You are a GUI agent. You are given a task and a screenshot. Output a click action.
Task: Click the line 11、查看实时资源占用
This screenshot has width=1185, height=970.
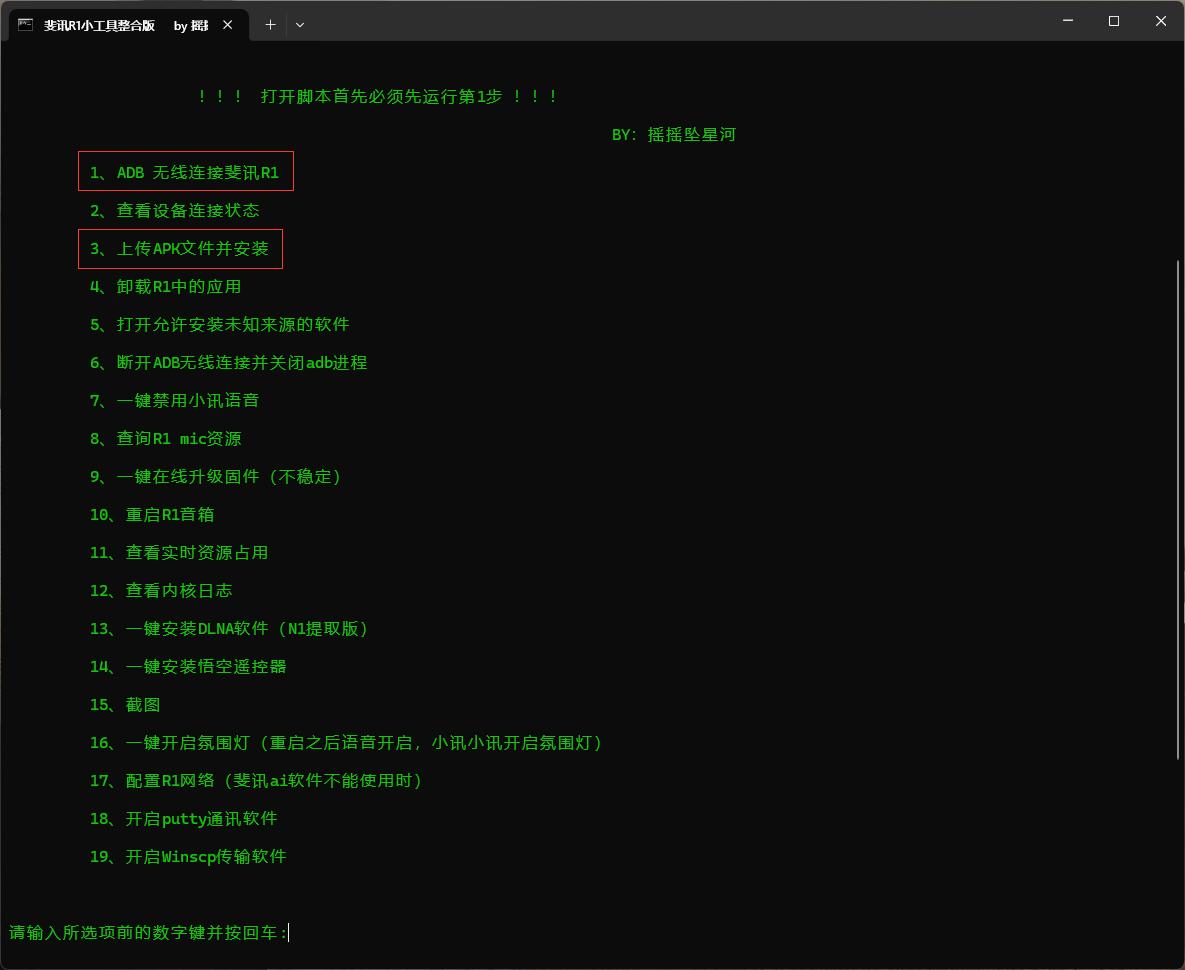pos(179,553)
